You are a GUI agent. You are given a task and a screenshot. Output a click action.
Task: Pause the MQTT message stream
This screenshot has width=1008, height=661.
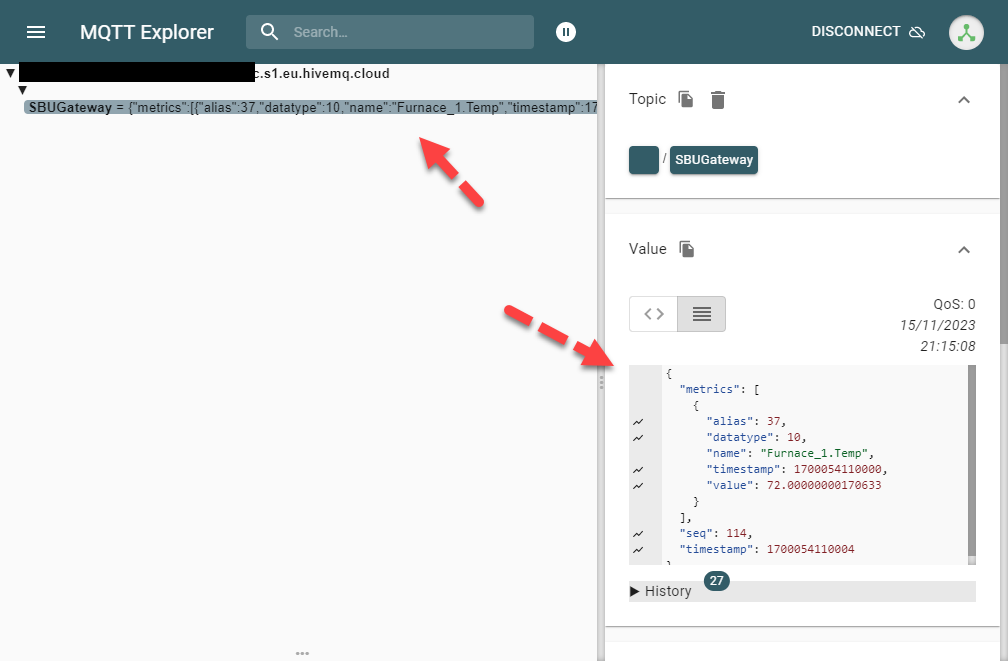[x=565, y=31]
